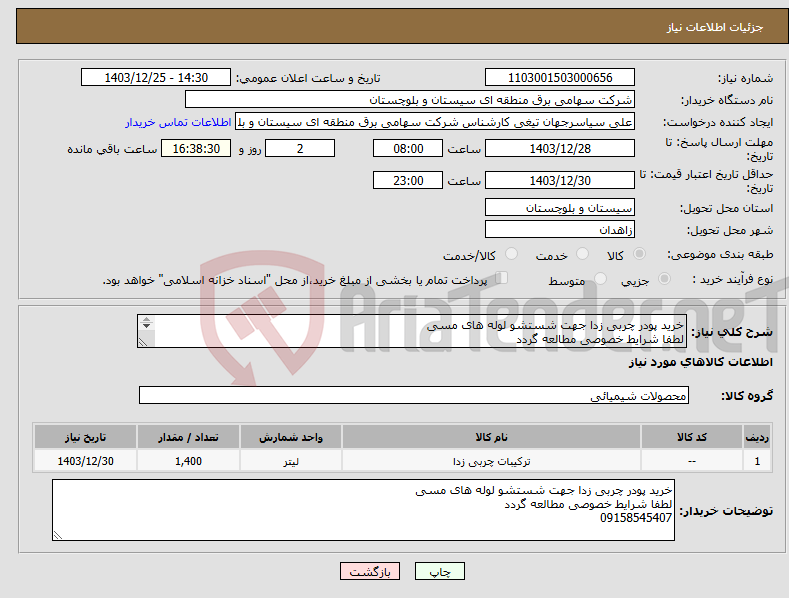Click the quantity cell 1,400
This screenshot has width=789, height=598.
point(188,461)
